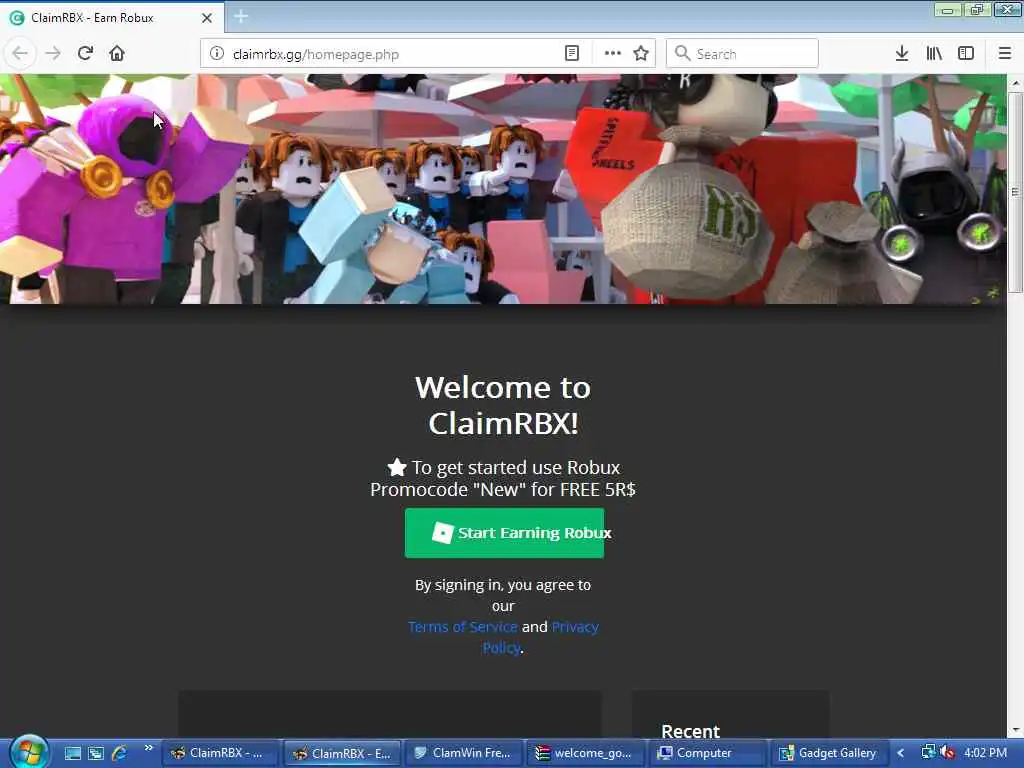Select the ClaimRBX - Earn Robux tab
Image resolution: width=1024 pixels, height=768 pixels.
click(x=112, y=18)
